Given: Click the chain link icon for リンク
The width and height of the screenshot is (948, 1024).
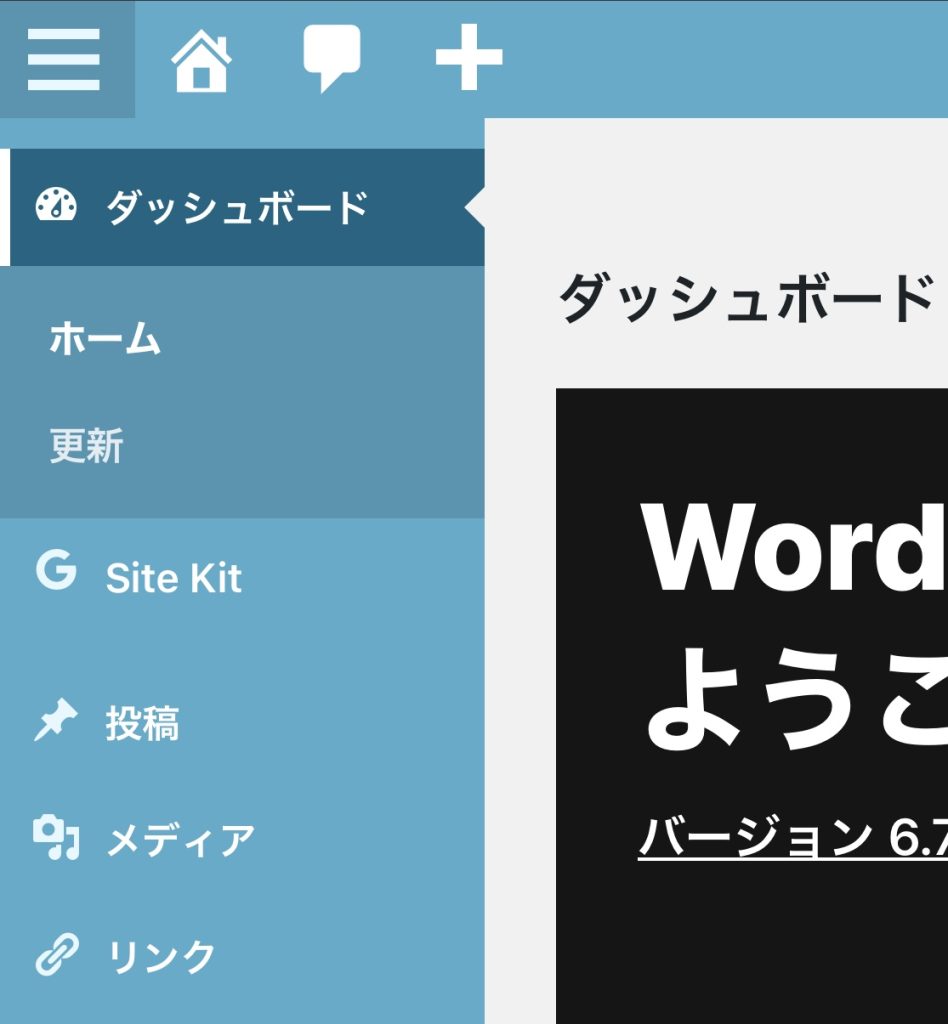Looking at the screenshot, I should pos(56,955).
